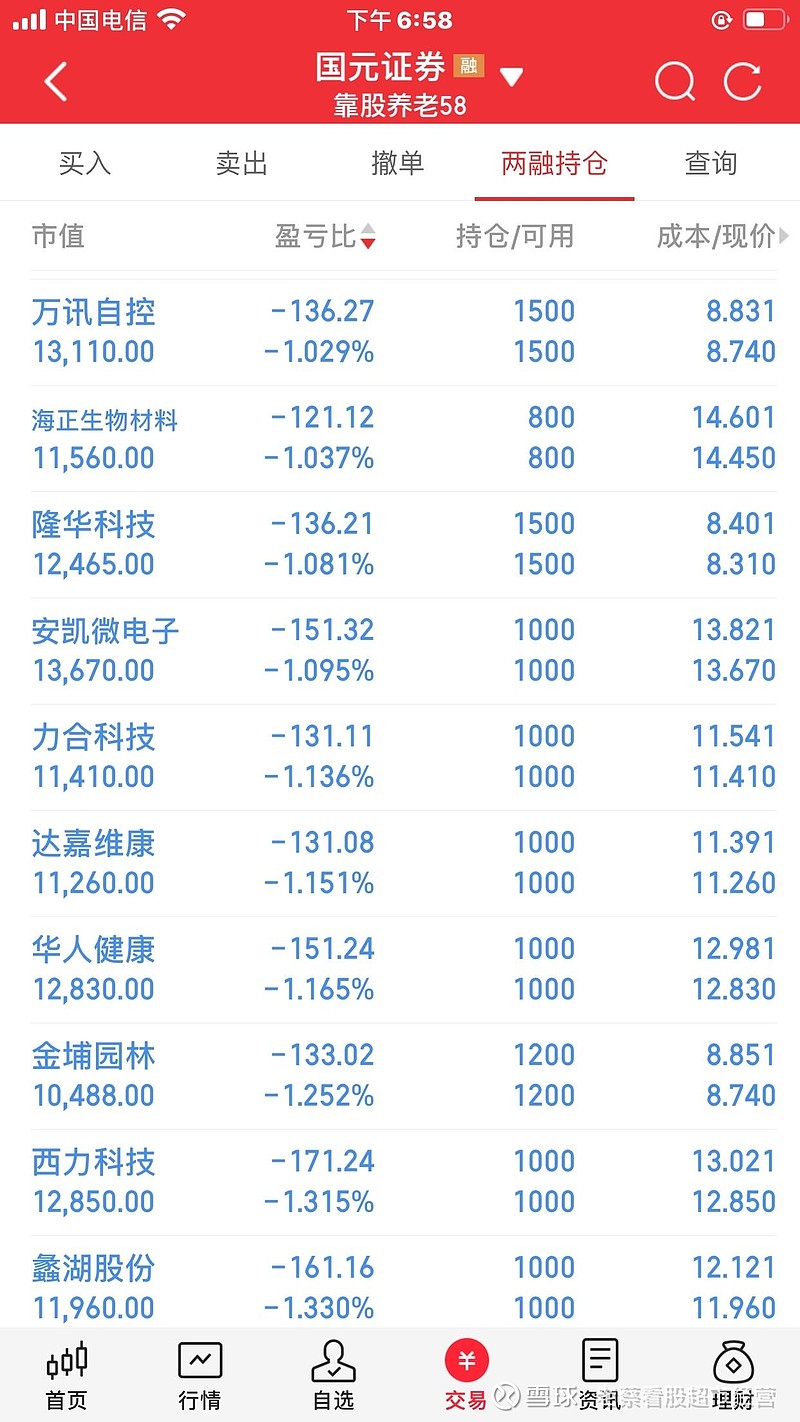Open the 理财 wealth icon
Viewport: 800px width, 1422px height.
(x=733, y=1375)
